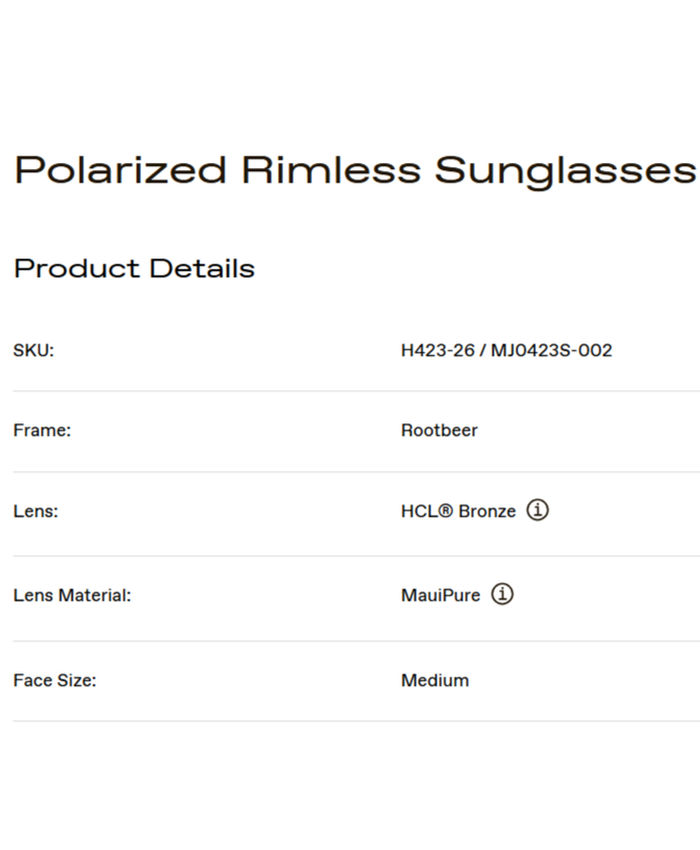The image size is (700, 850).
Task: Click the word Bronze in the lens row
Action: (487, 511)
